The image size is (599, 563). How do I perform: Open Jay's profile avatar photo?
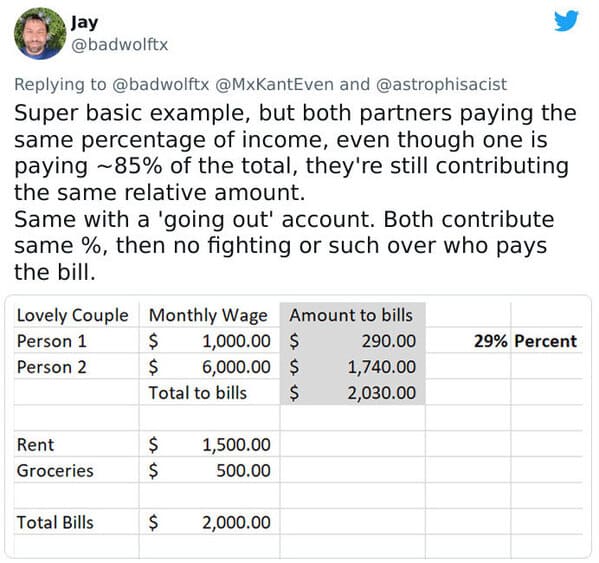click(x=40, y=34)
